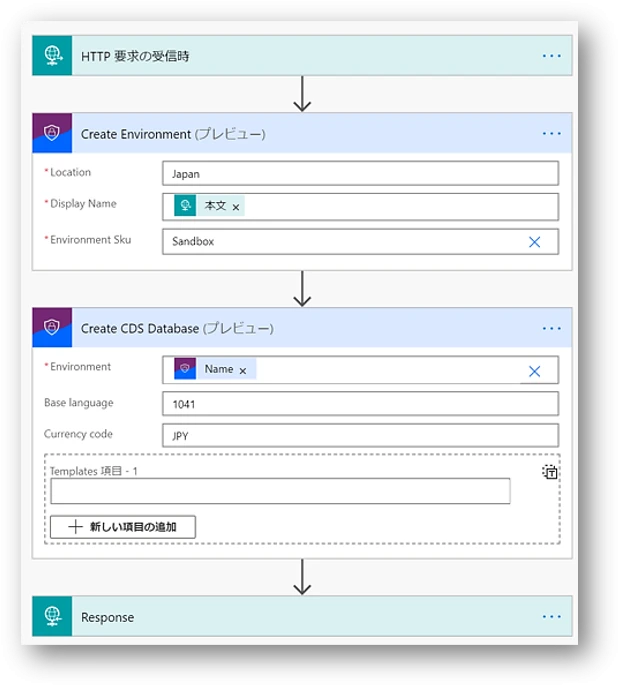Click the Create CDS Database shield icon
The width and height of the screenshot is (619, 686).
pyautogui.click(x=52, y=328)
